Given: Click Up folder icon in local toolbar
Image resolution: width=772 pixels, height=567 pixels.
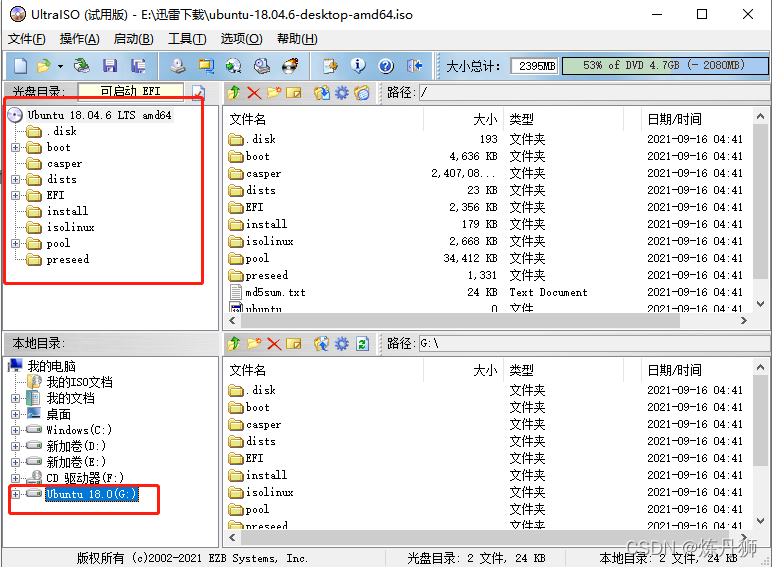Looking at the screenshot, I should 234,344.
